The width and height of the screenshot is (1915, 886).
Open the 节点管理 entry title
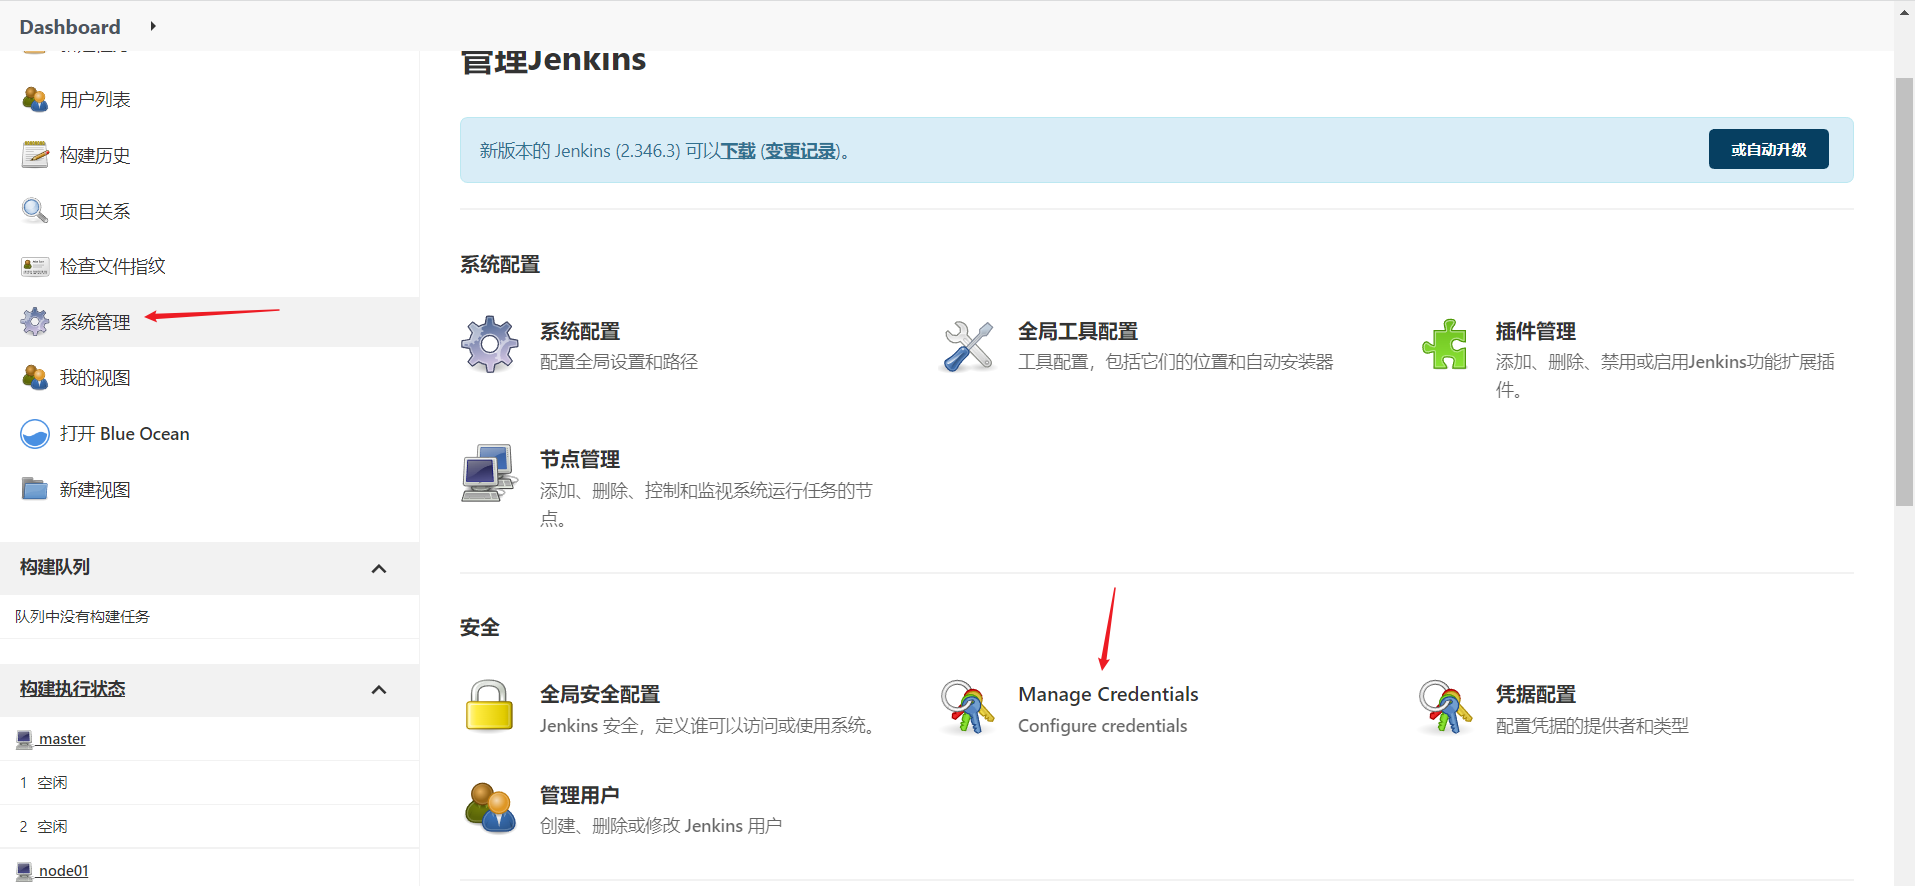[580, 459]
